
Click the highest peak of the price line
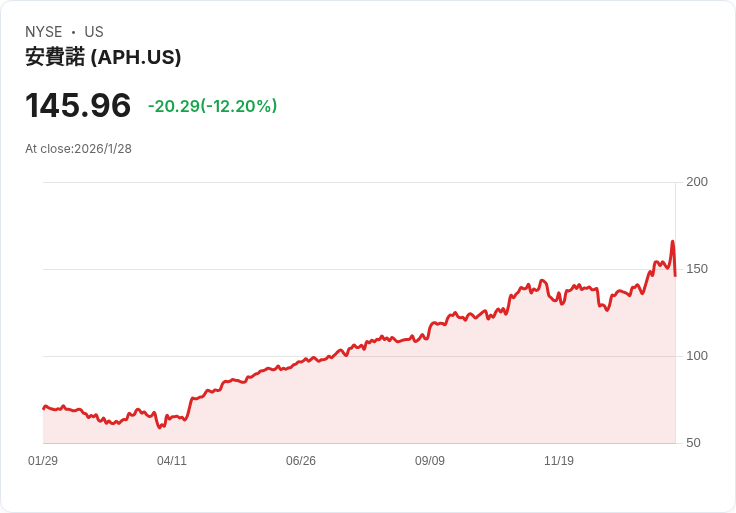672,241
